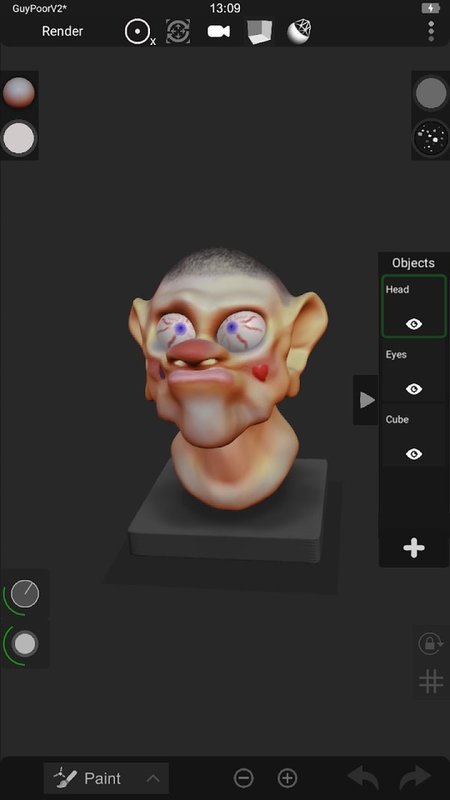Tap the 13:09 clock
This screenshot has width=450, height=800.
click(x=225, y=9)
